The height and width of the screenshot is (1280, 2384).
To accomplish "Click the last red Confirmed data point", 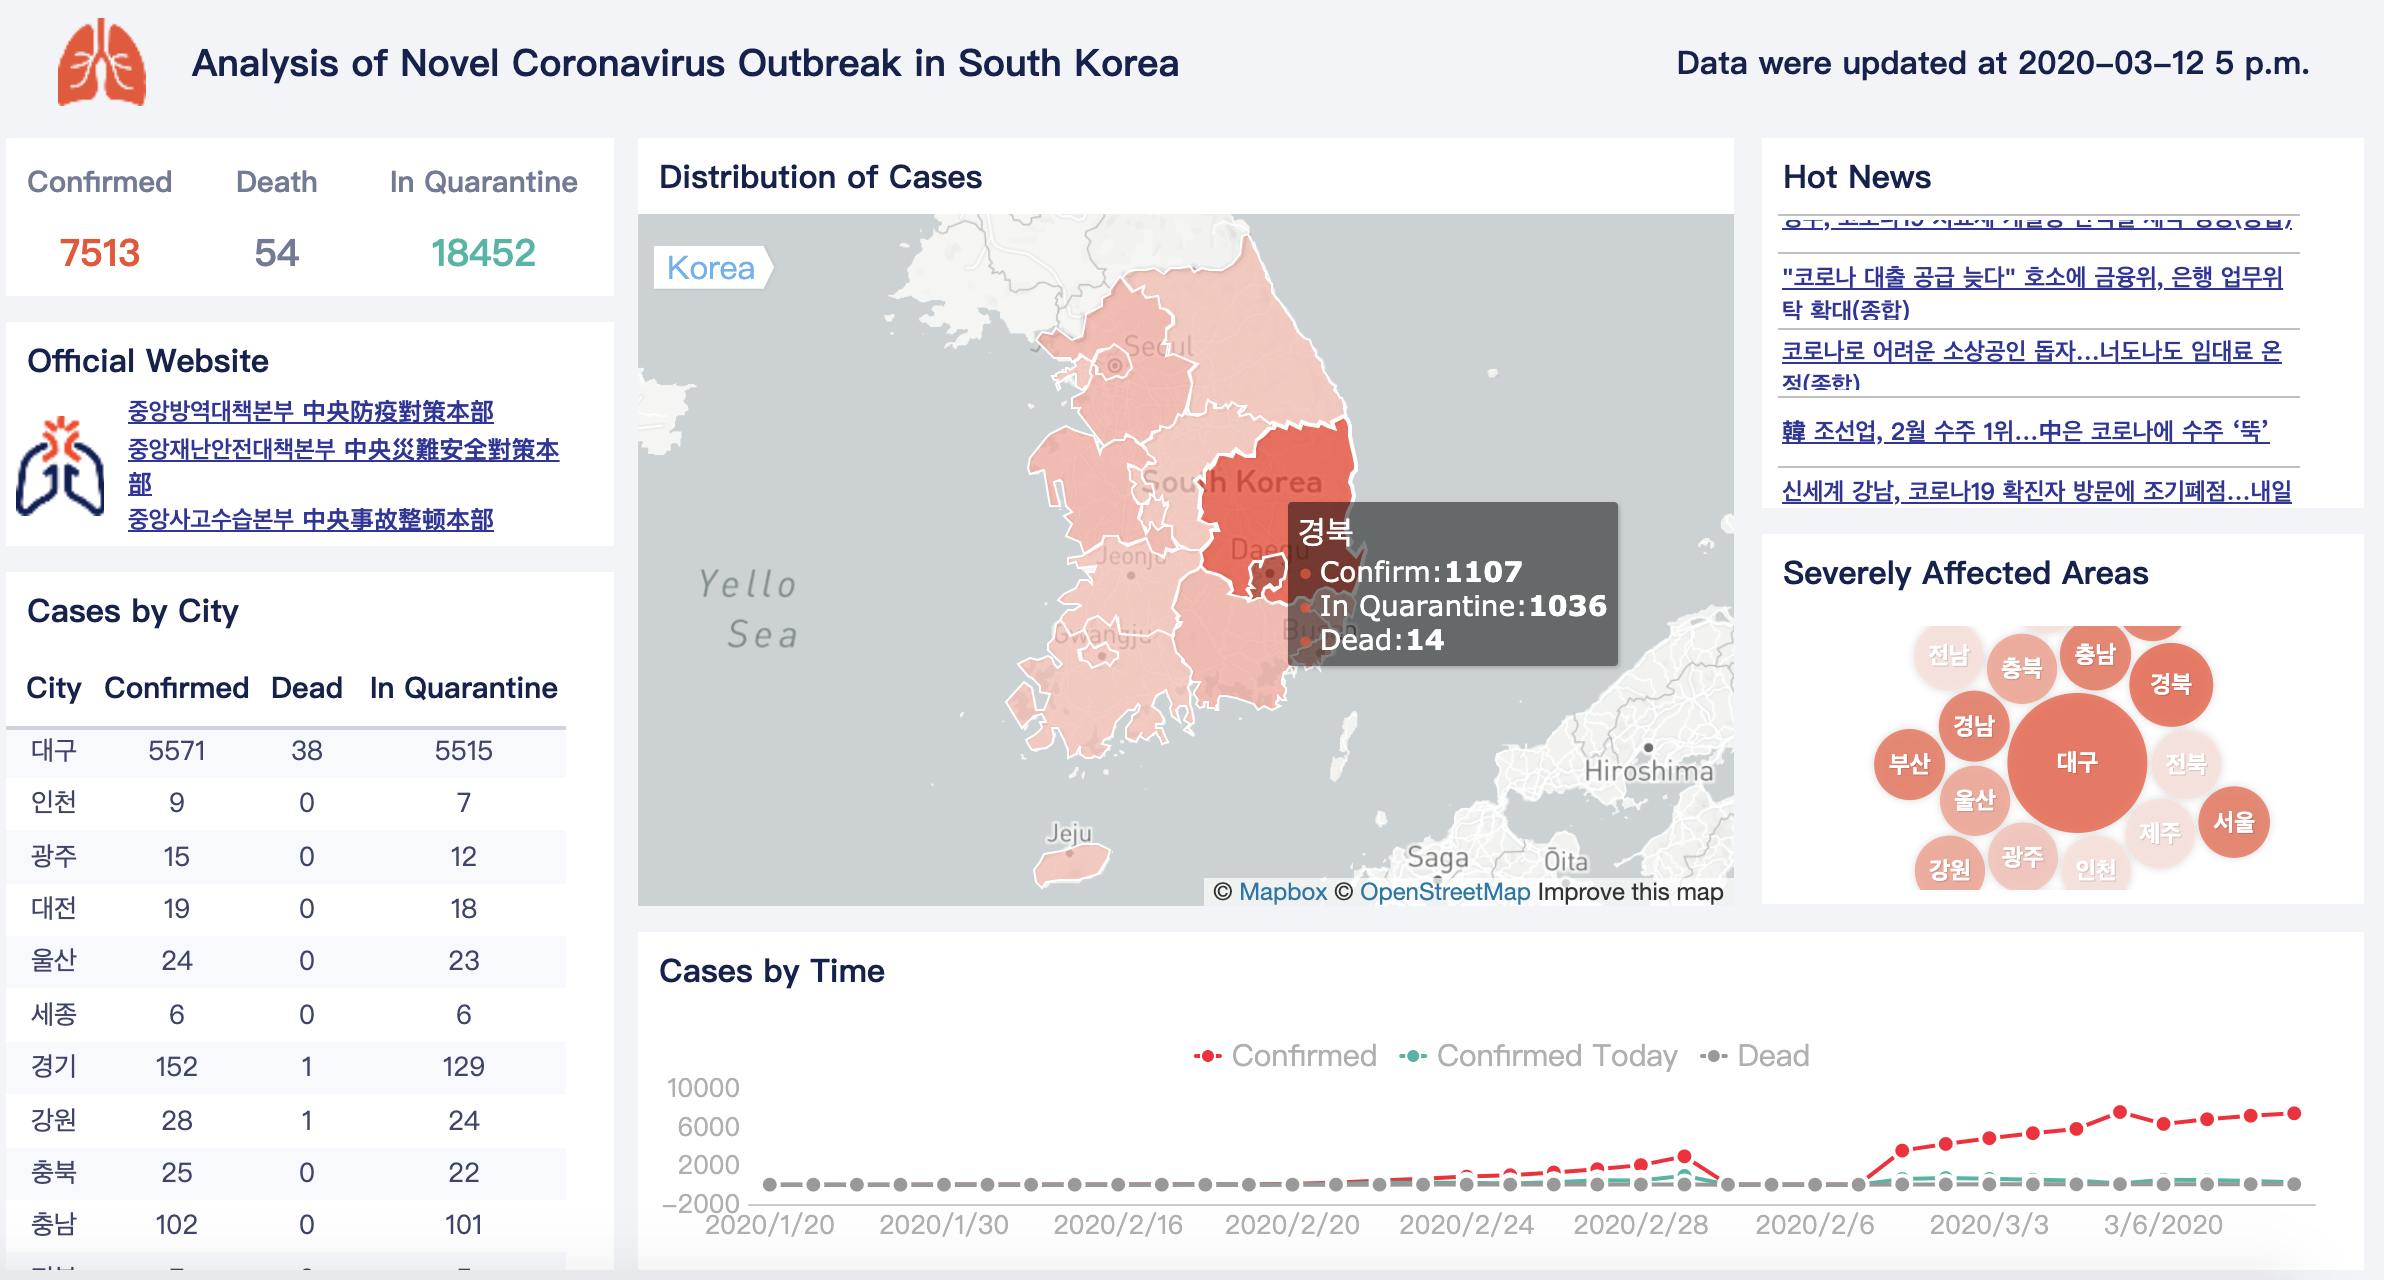I will click(x=2294, y=1113).
